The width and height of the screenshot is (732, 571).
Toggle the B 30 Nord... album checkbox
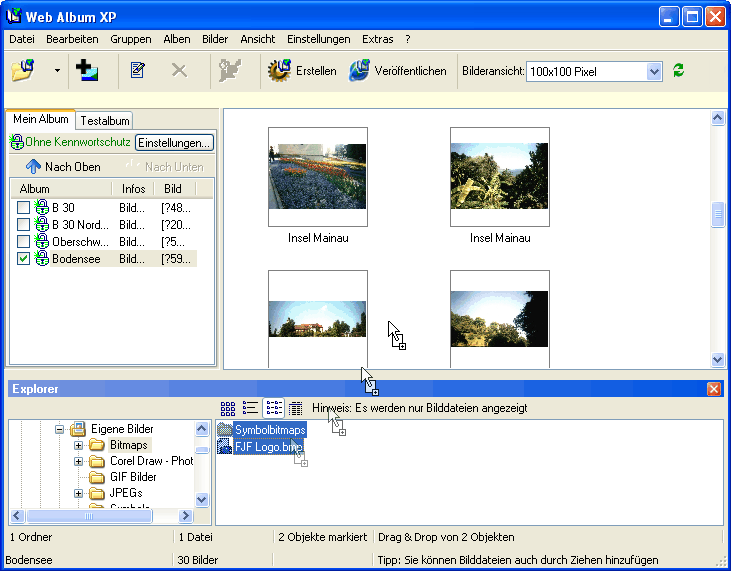pyautogui.click(x=23, y=225)
